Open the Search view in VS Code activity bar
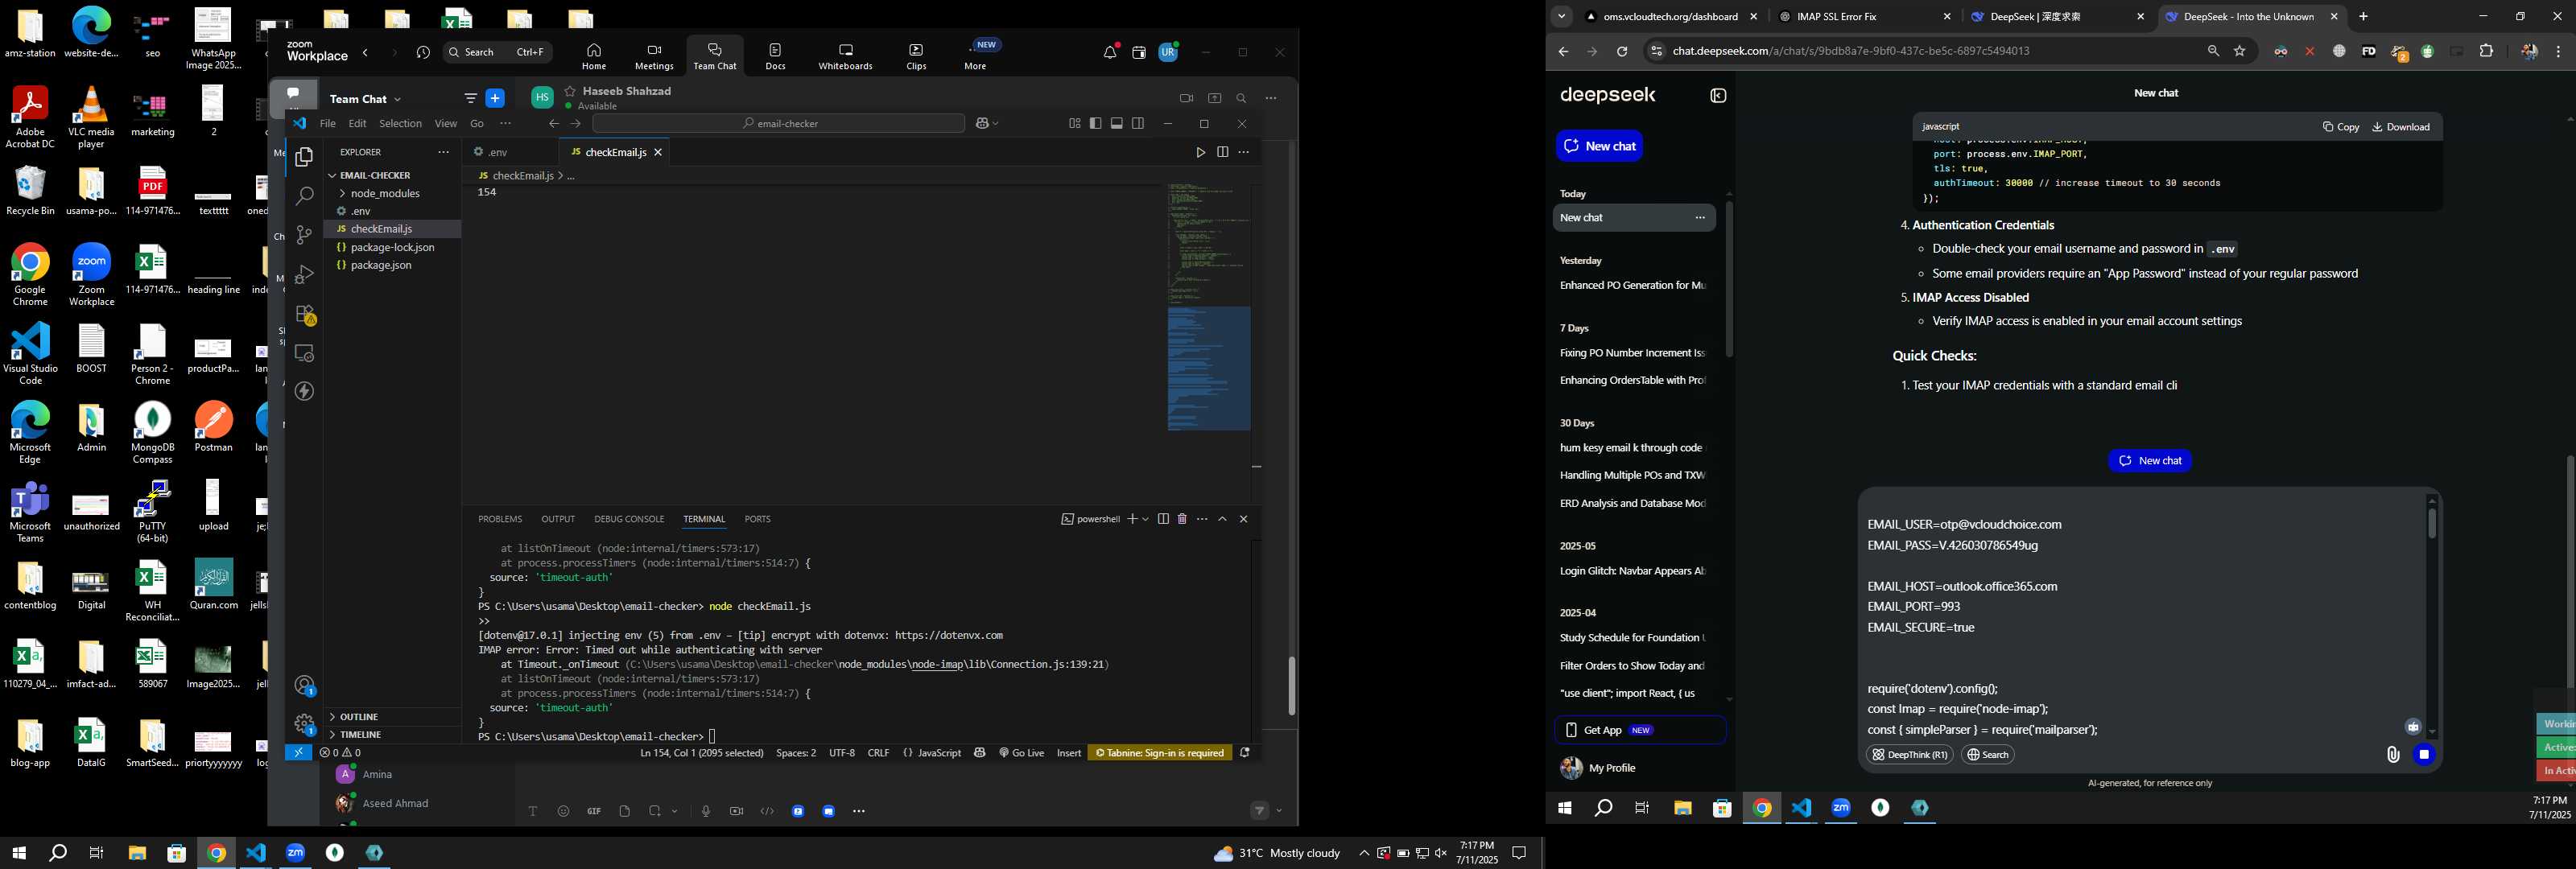The image size is (2576, 869). tap(304, 196)
